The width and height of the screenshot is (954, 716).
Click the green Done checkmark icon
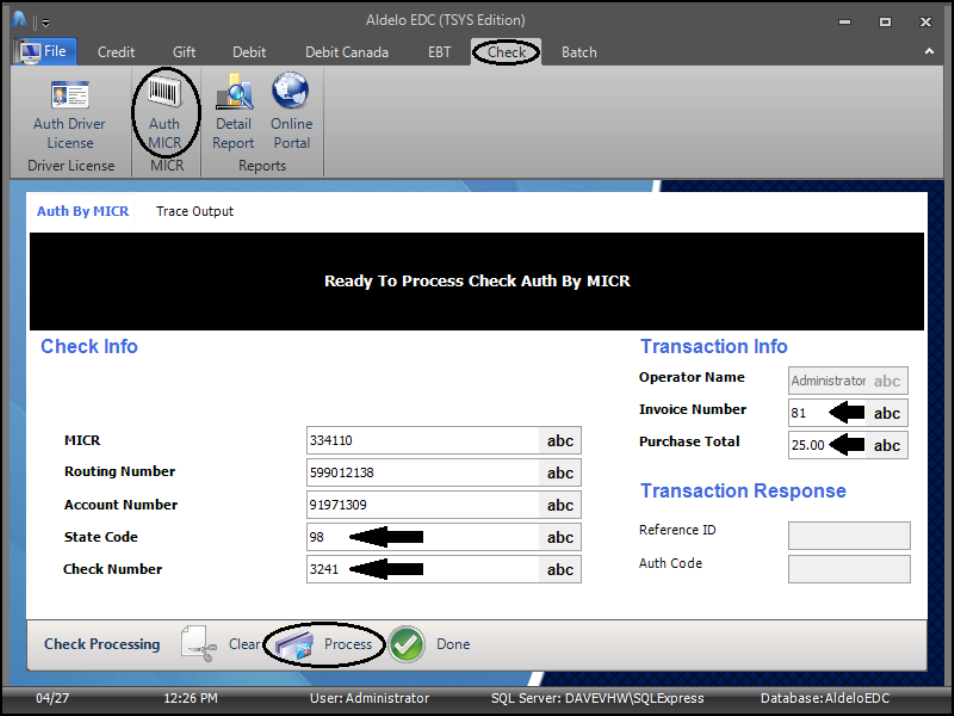click(406, 644)
